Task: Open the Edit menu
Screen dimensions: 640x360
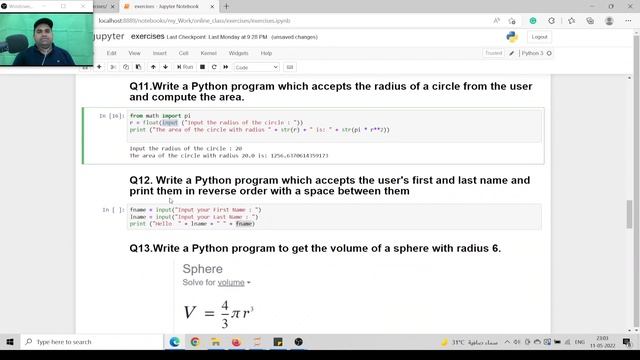Action: [x=111, y=53]
